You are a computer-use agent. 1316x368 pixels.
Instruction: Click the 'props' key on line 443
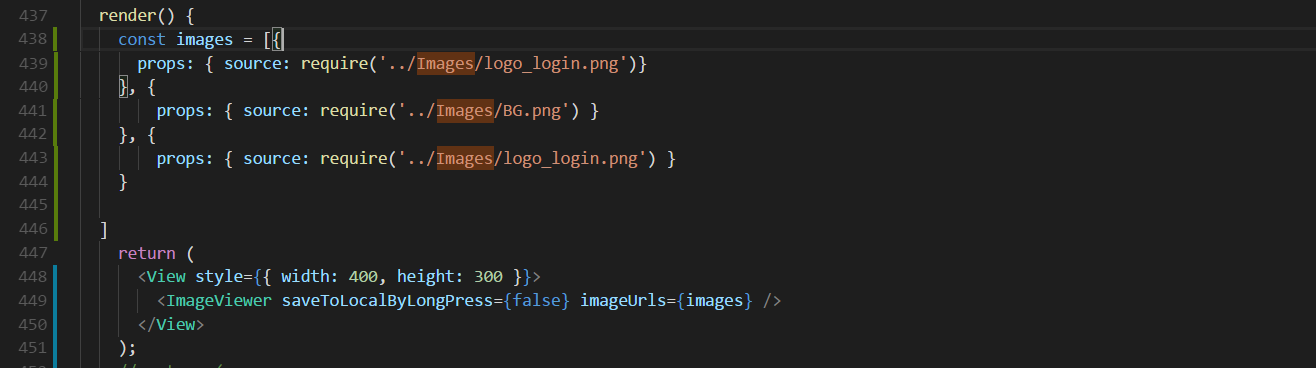click(180, 159)
